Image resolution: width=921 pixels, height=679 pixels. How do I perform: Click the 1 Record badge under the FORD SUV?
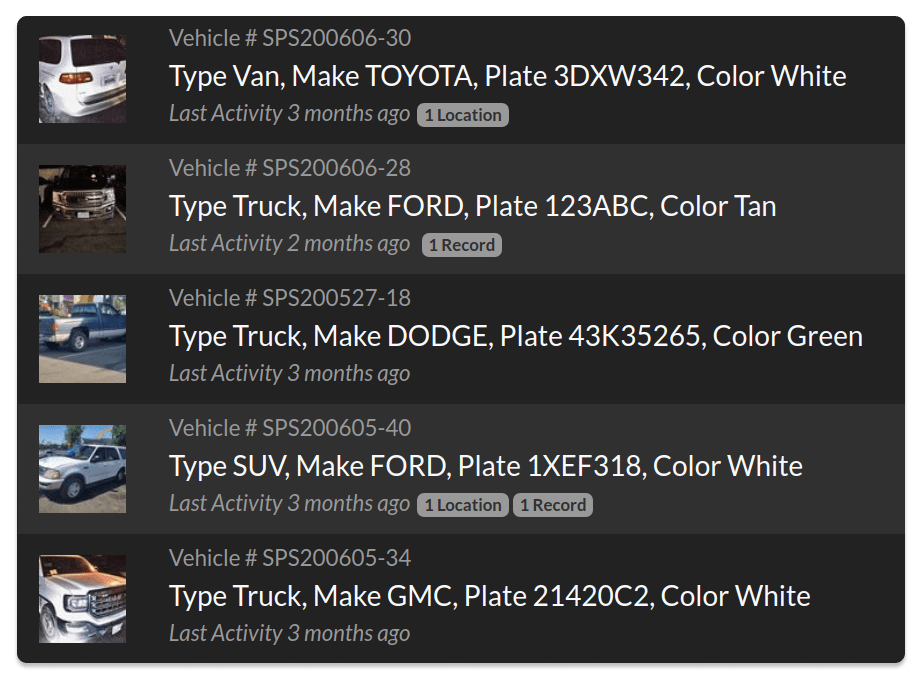tap(553, 504)
